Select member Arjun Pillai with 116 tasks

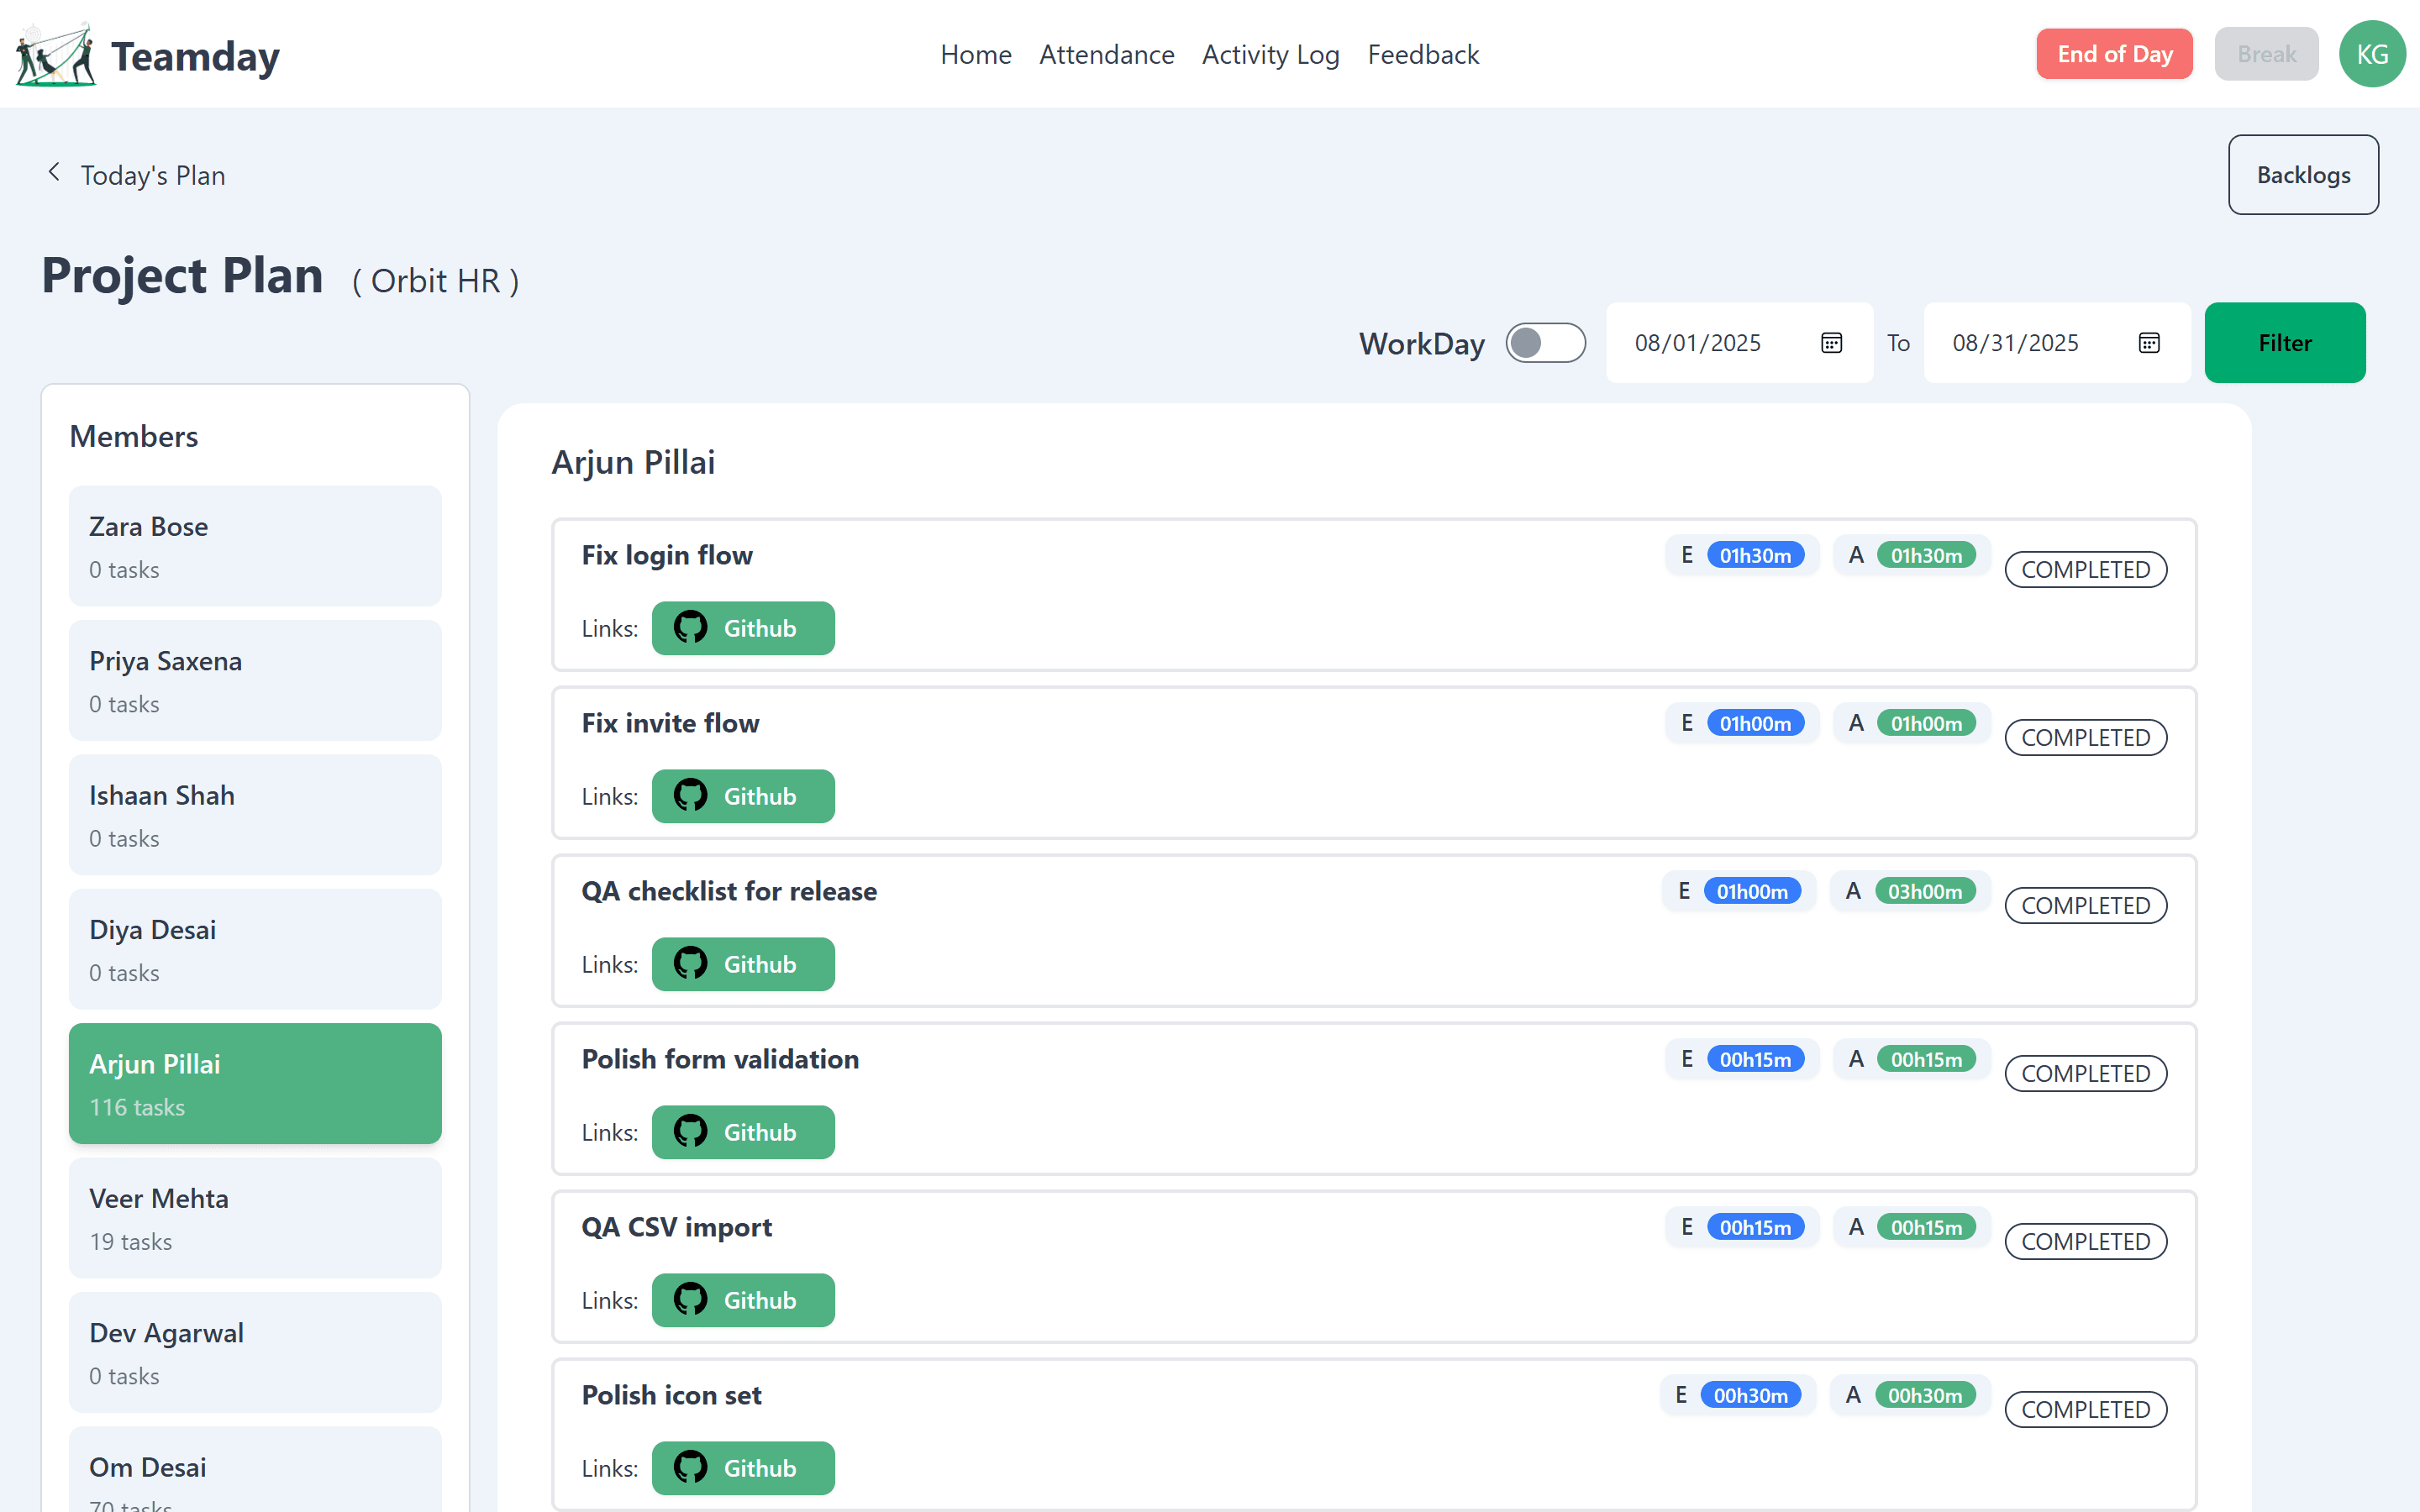click(255, 1083)
